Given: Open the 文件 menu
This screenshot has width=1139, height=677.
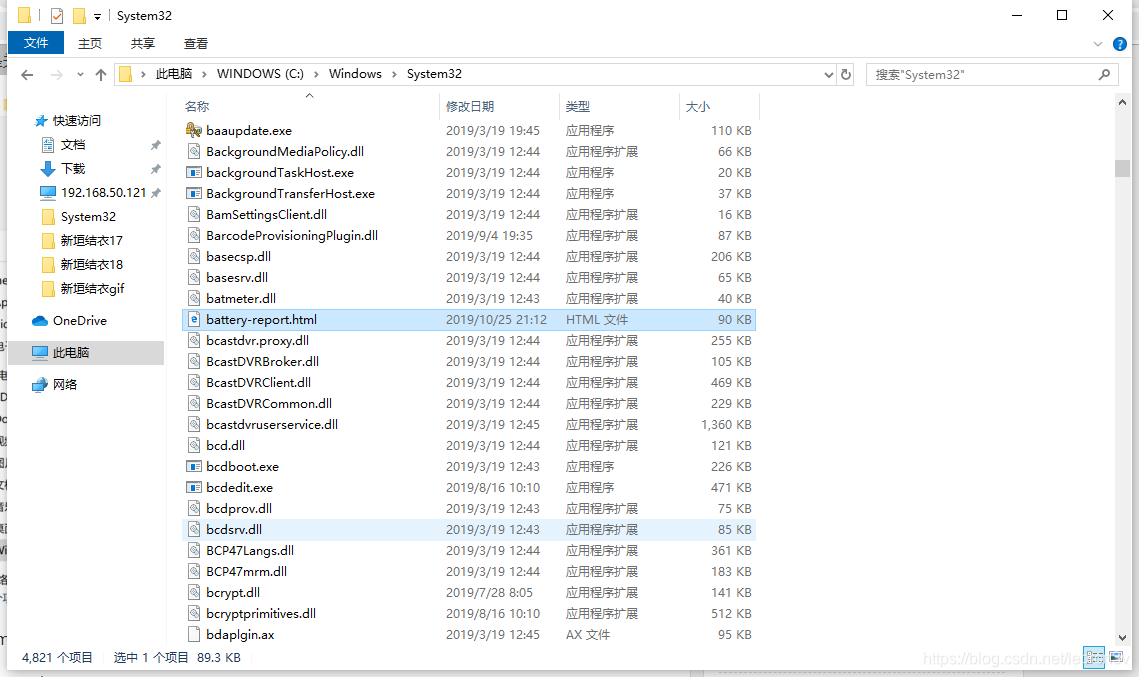Looking at the screenshot, I should [36, 43].
